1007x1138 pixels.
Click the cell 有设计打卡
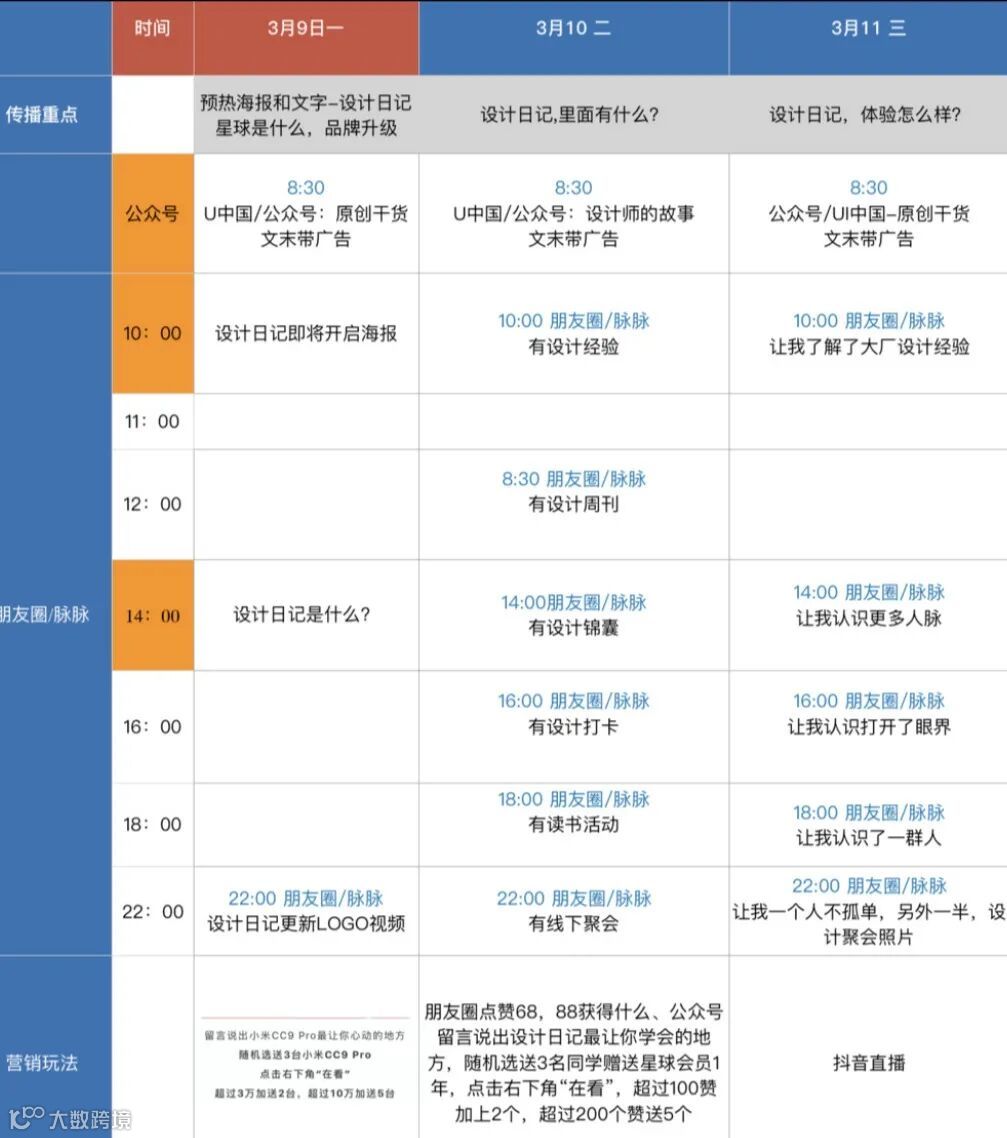click(574, 726)
